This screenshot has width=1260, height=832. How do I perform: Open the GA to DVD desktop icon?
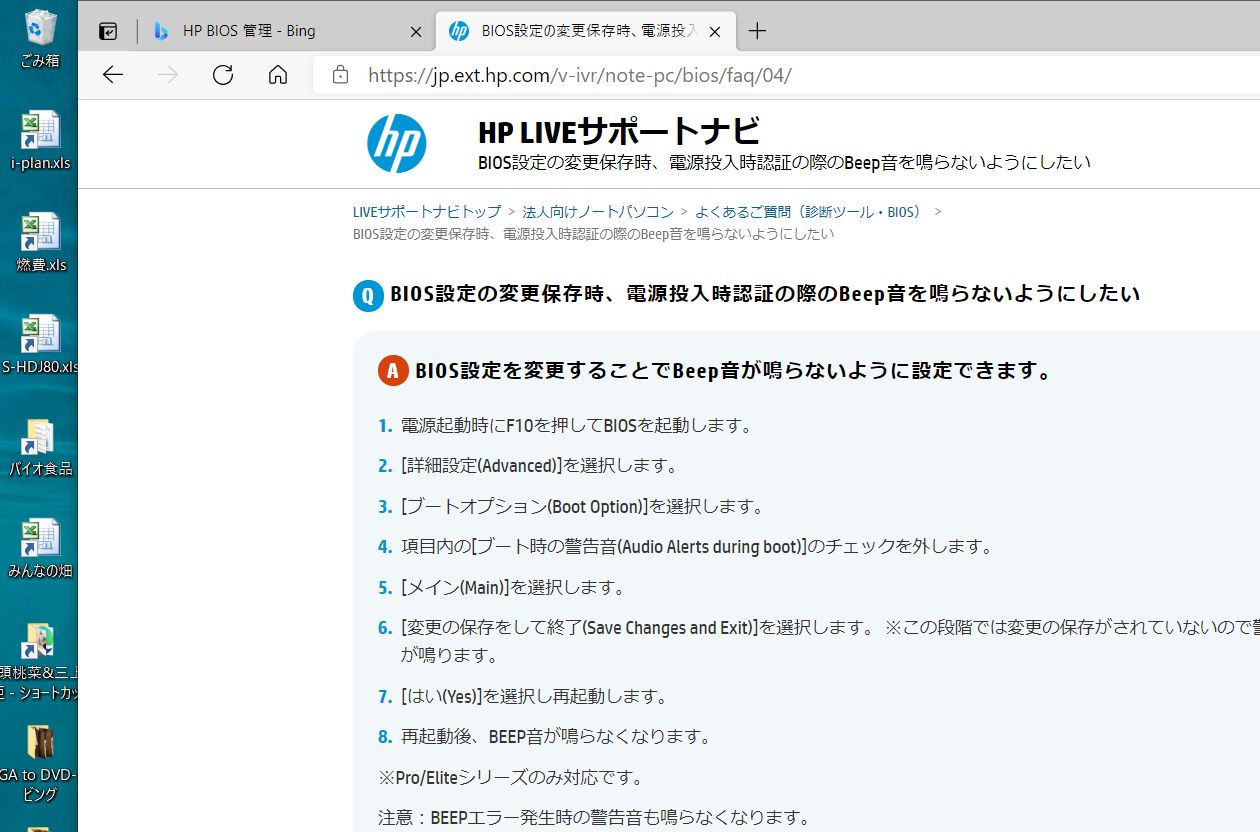tap(40, 764)
